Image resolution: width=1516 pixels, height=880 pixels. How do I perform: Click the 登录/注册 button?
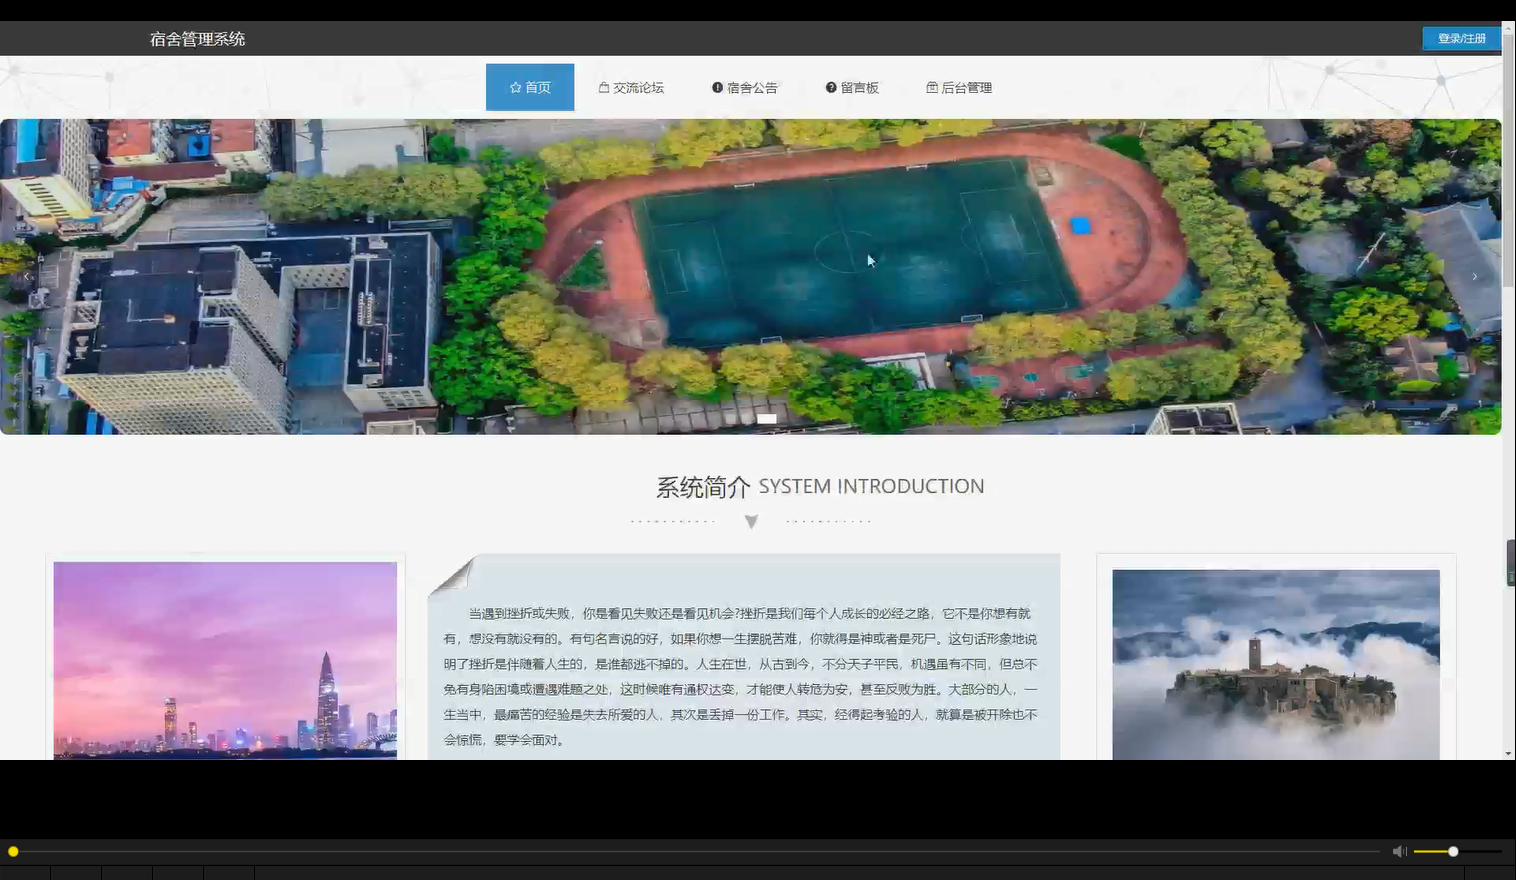coord(1461,37)
